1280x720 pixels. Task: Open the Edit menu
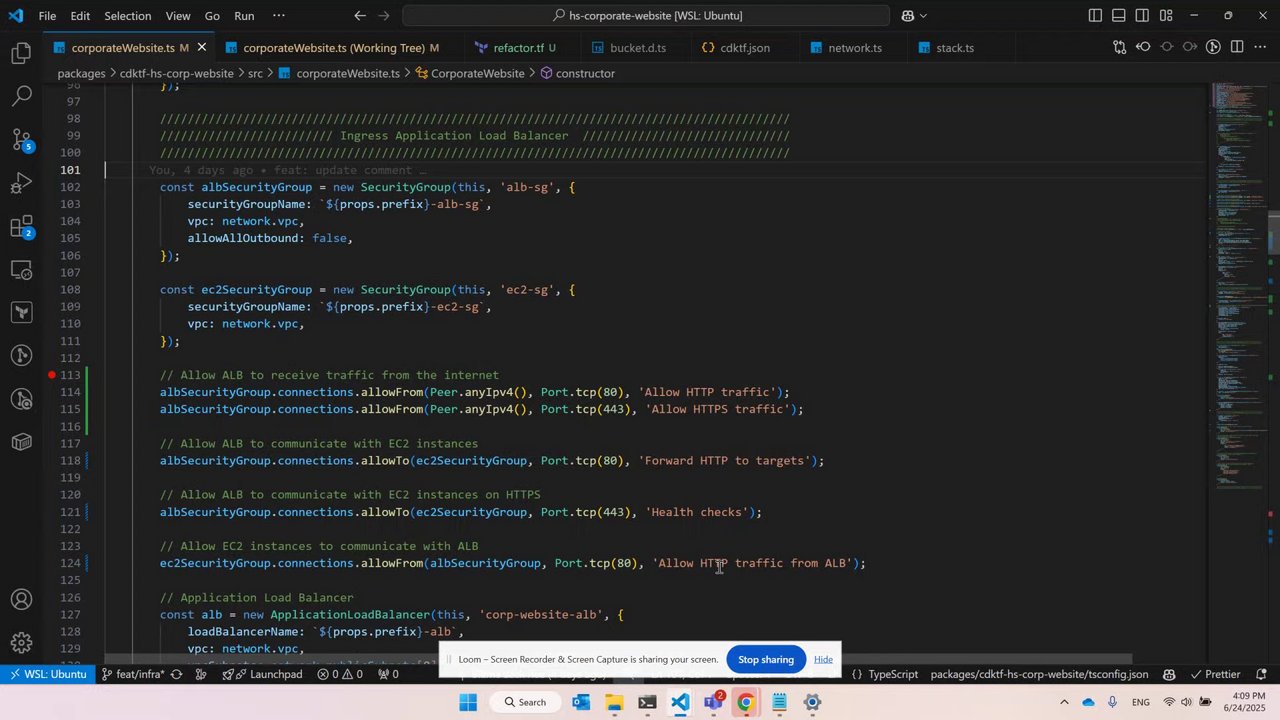point(80,15)
